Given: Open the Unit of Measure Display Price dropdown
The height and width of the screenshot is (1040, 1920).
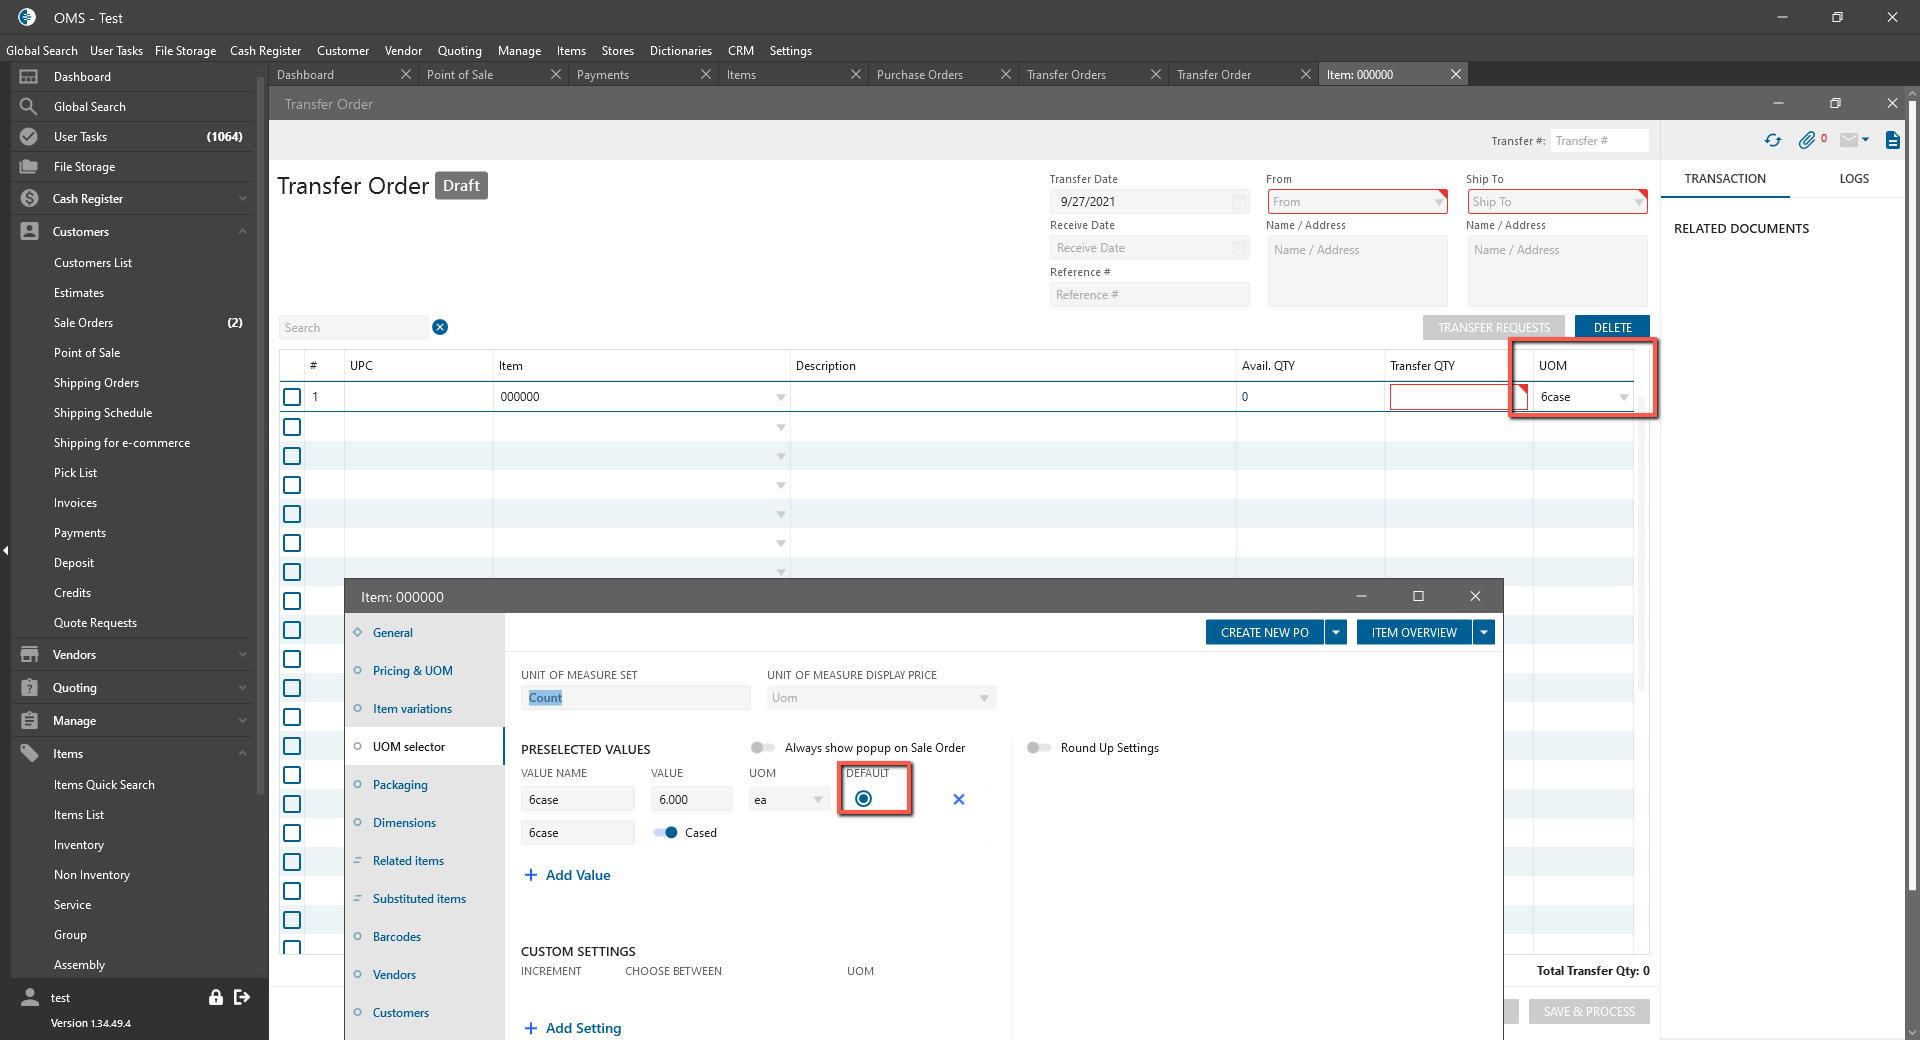Looking at the screenshot, I should (x=983, y=698).
